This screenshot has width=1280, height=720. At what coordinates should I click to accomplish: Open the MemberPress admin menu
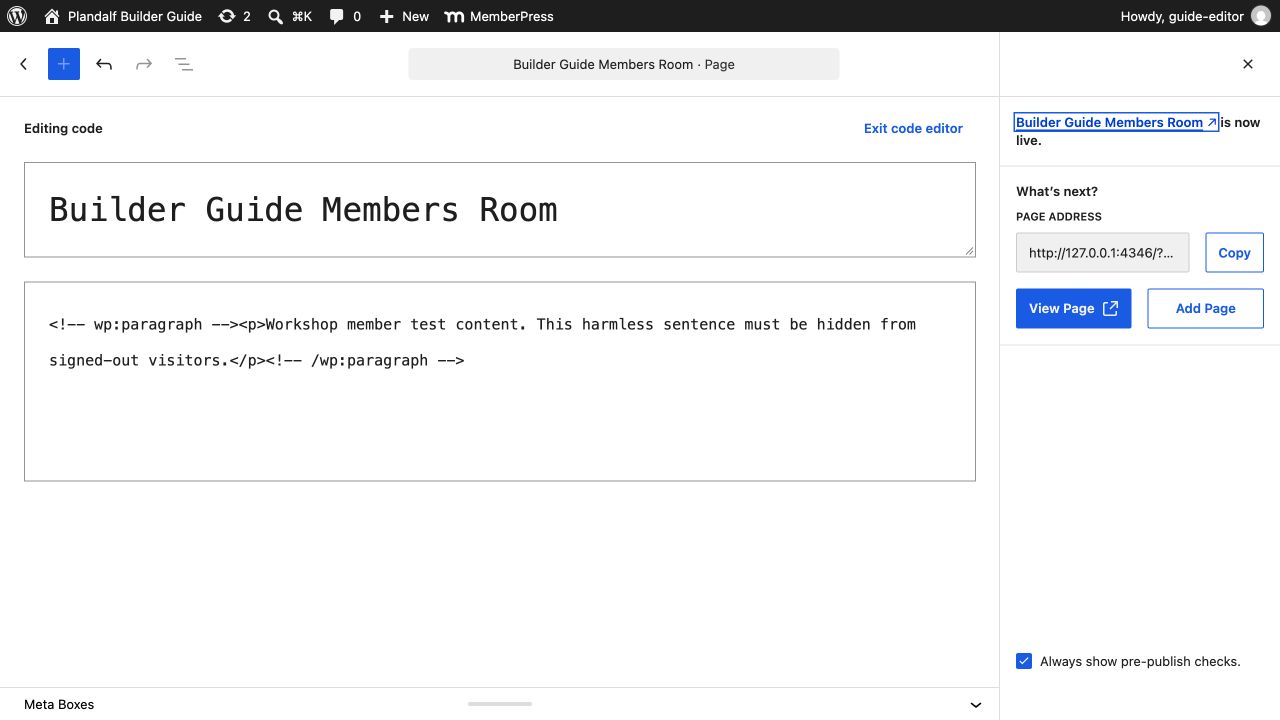[x=499, y=16]
